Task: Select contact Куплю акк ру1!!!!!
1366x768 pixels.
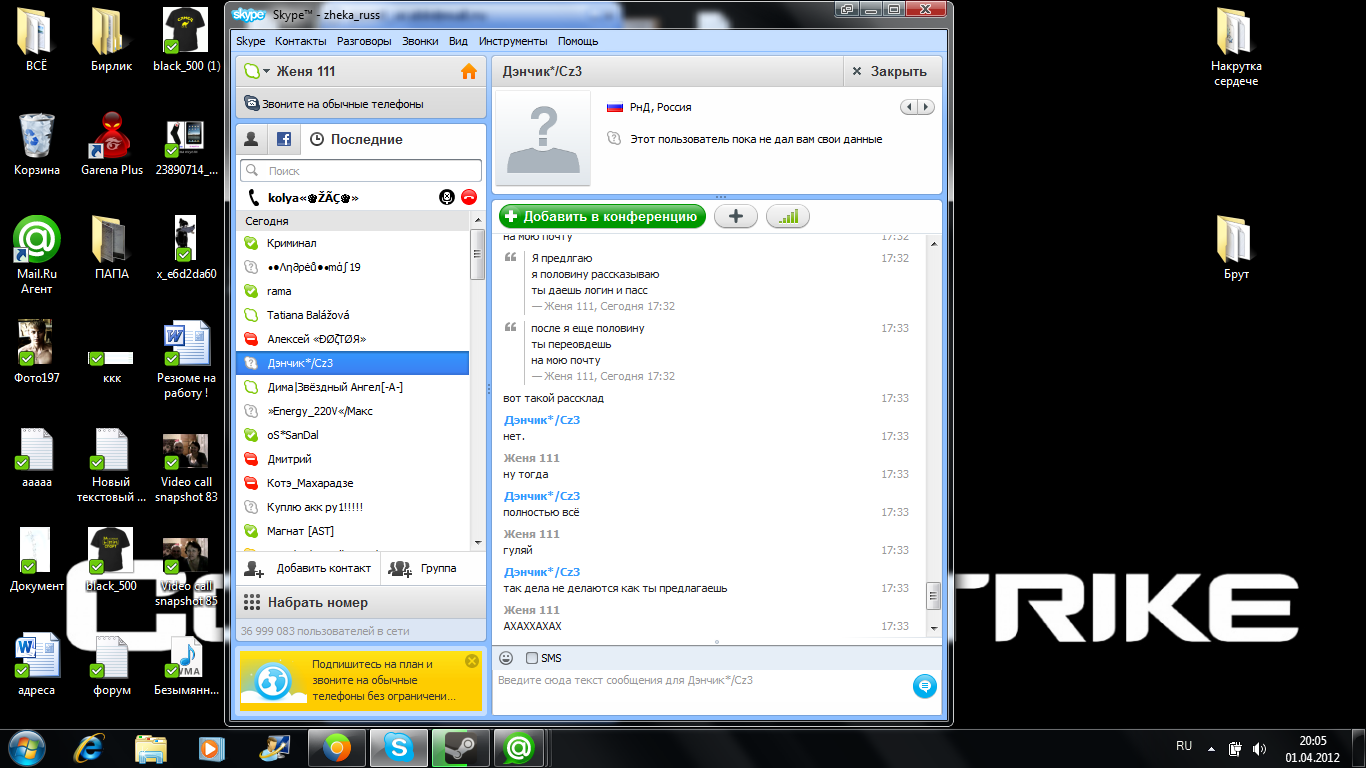Action: [353, 507]
